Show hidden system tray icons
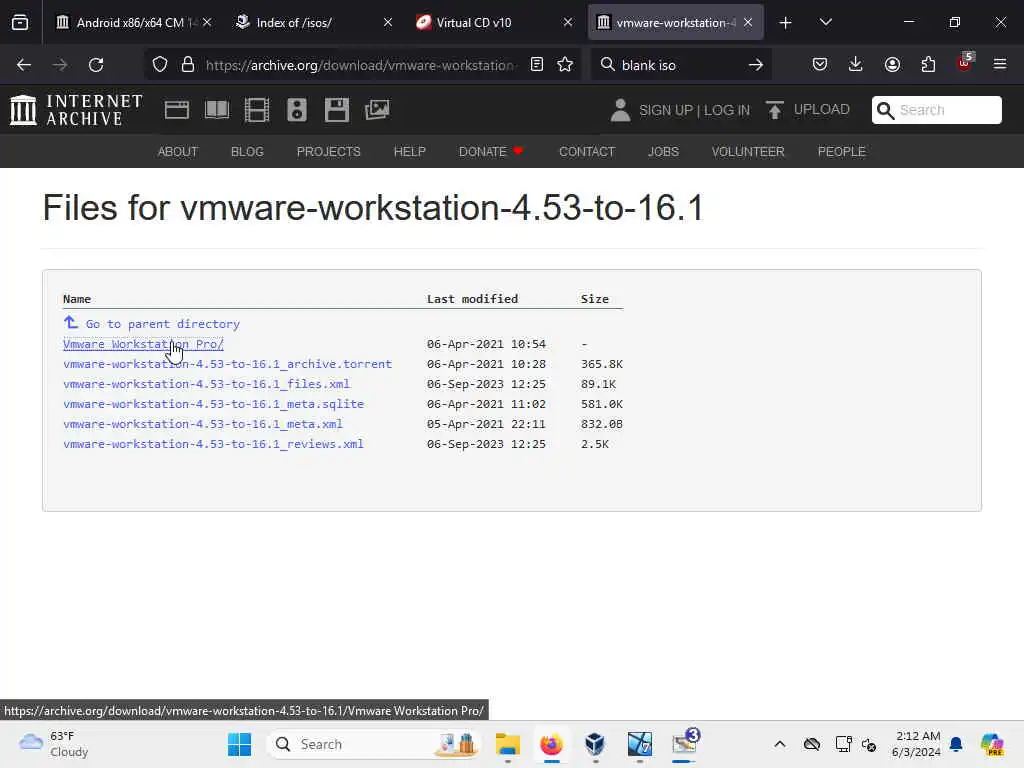 (780, 744)
